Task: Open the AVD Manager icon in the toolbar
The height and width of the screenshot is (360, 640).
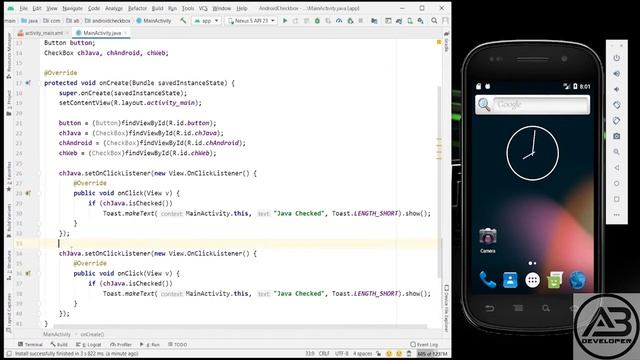Action: tap(410, 20)
